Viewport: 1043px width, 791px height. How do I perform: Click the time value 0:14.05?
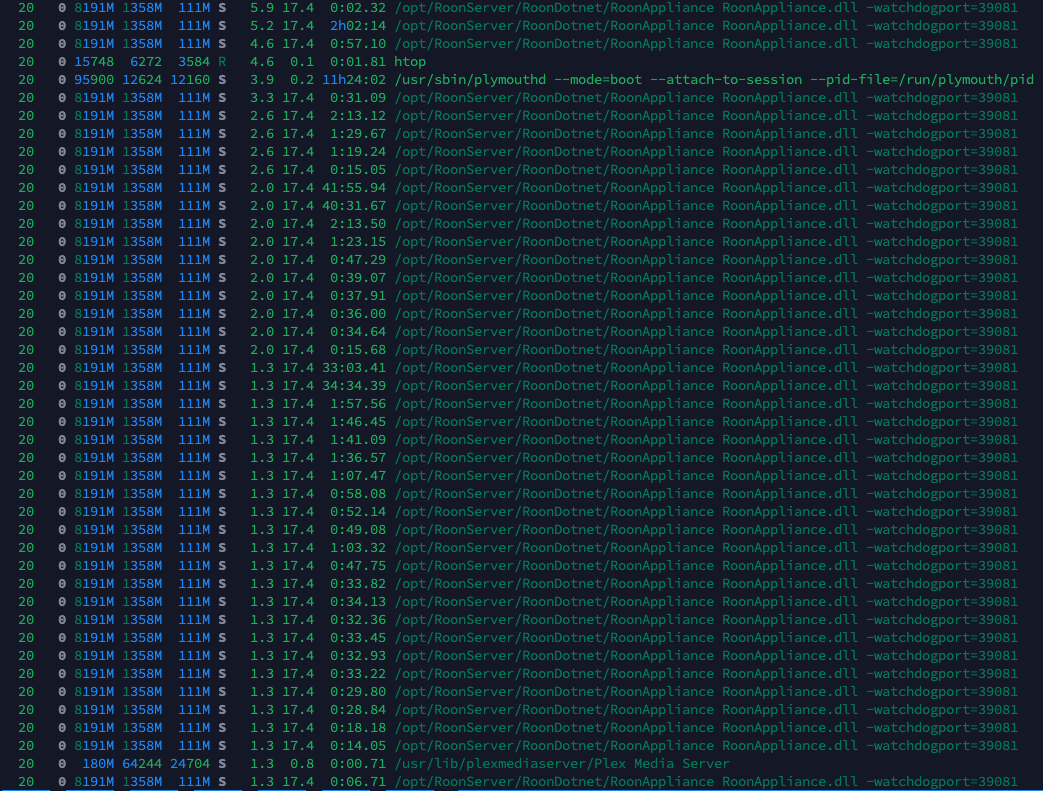click(x=358, y=745)
